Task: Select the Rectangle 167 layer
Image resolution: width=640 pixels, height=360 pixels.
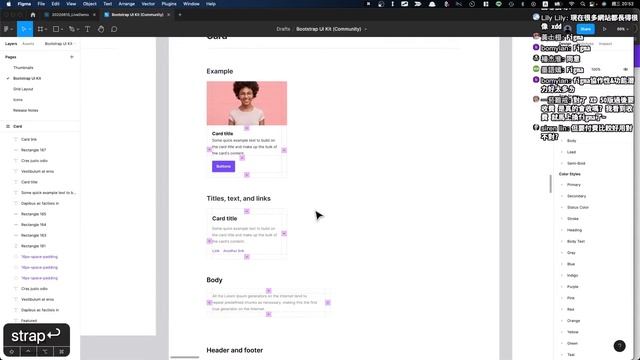Action: (x=33, y=150)
